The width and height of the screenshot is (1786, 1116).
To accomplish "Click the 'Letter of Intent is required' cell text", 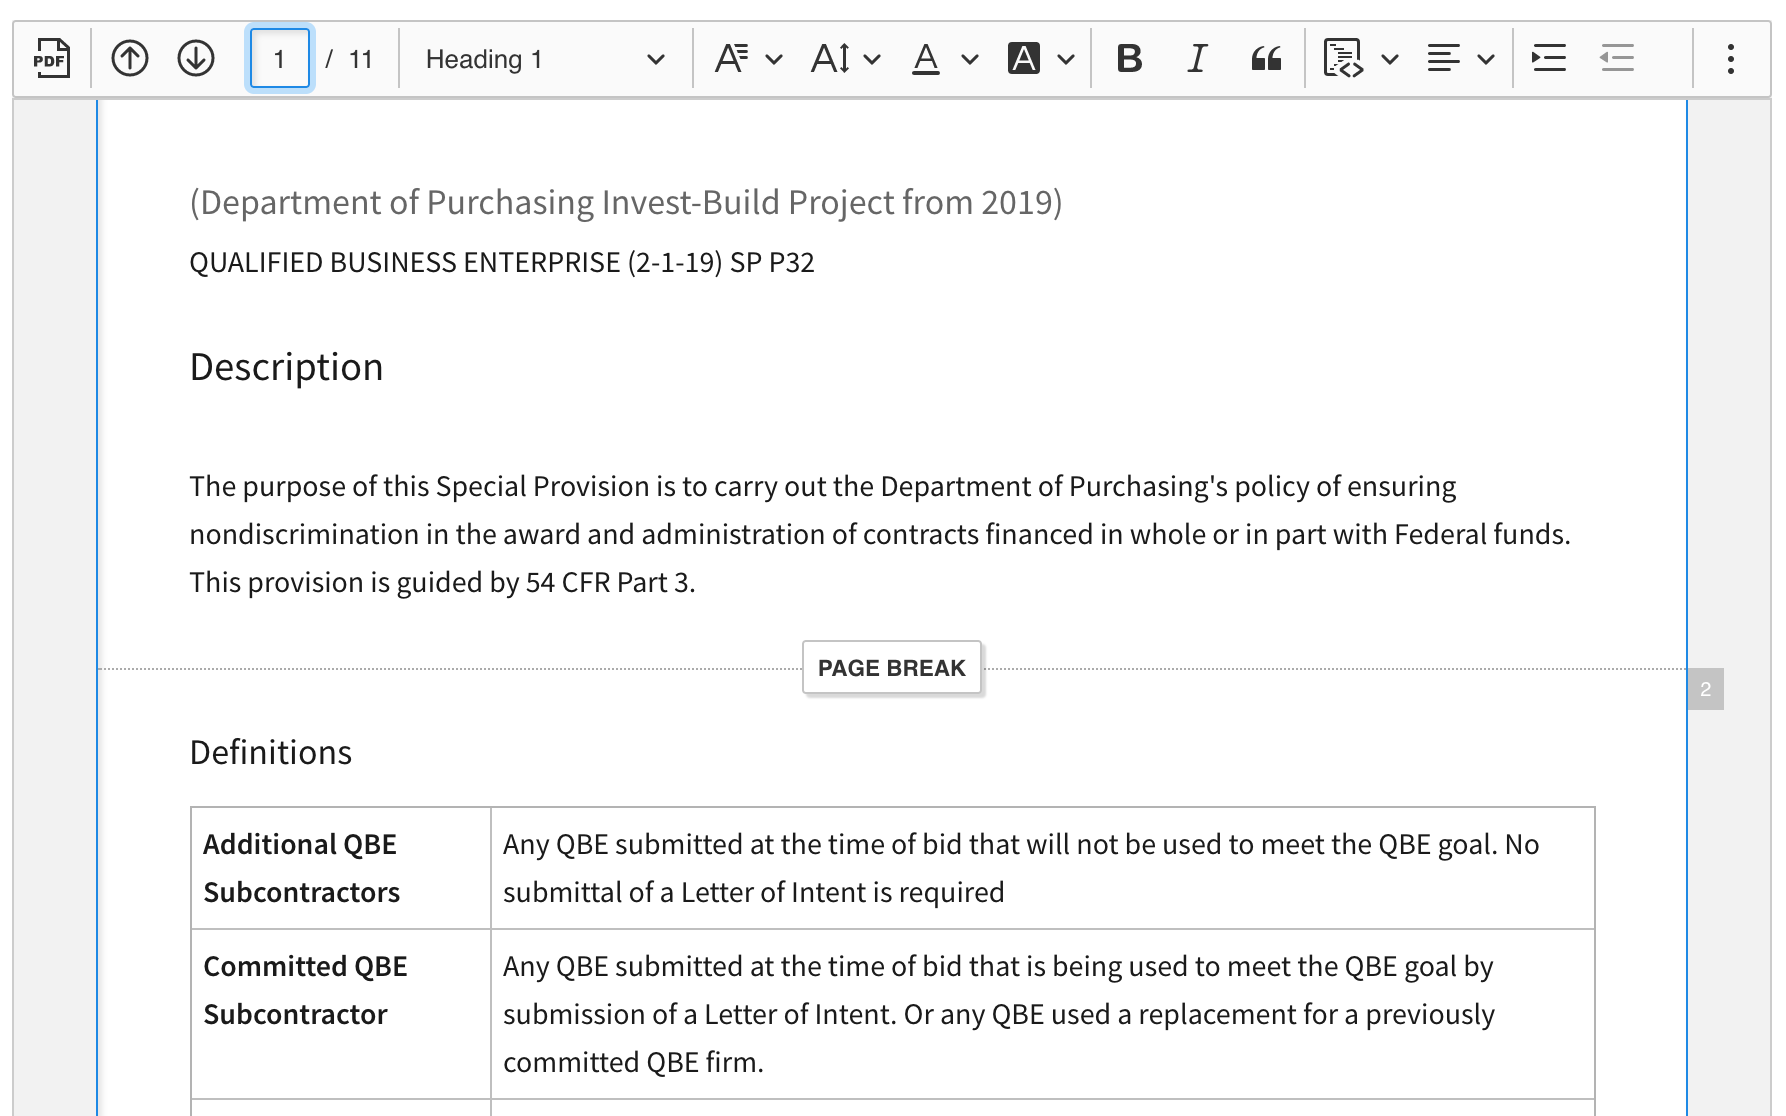I will [843, 892].
